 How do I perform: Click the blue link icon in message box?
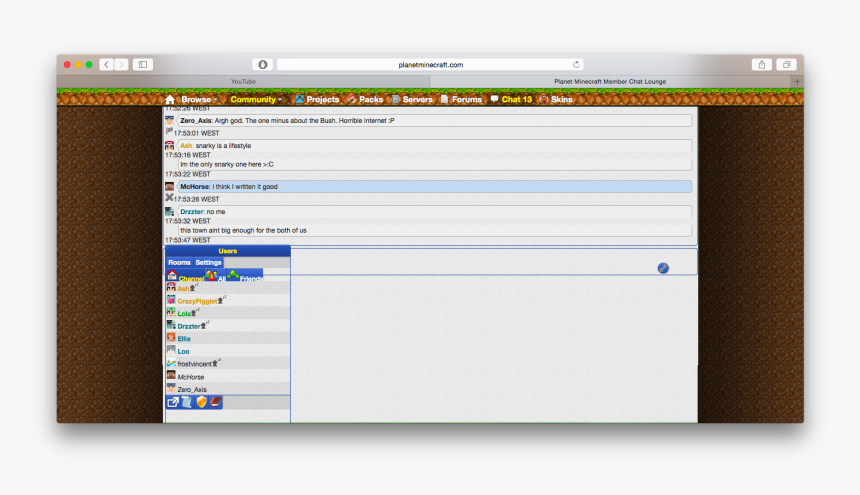point(663,268)
